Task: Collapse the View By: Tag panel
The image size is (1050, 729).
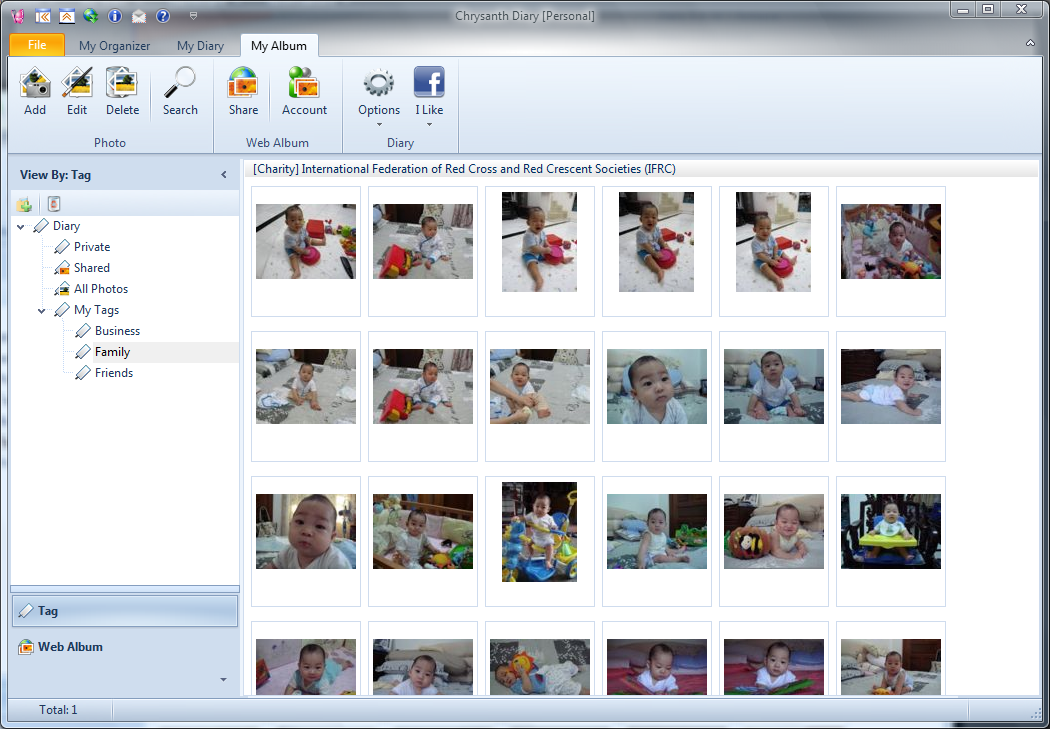Action: [x=224, y=175]
